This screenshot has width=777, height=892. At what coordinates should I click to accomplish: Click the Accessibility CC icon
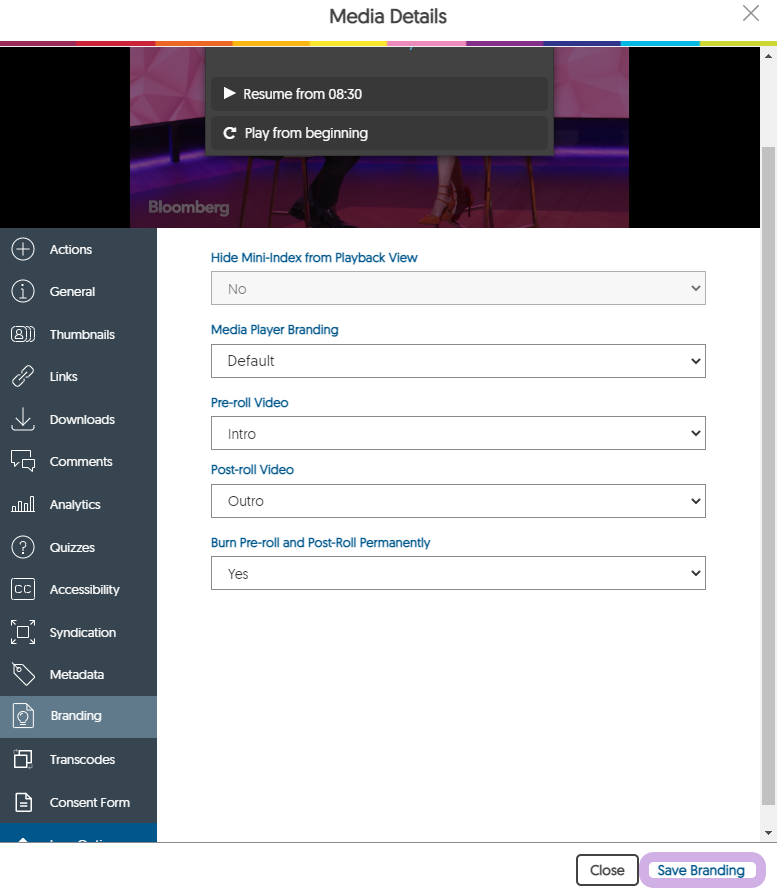[22, 590]
